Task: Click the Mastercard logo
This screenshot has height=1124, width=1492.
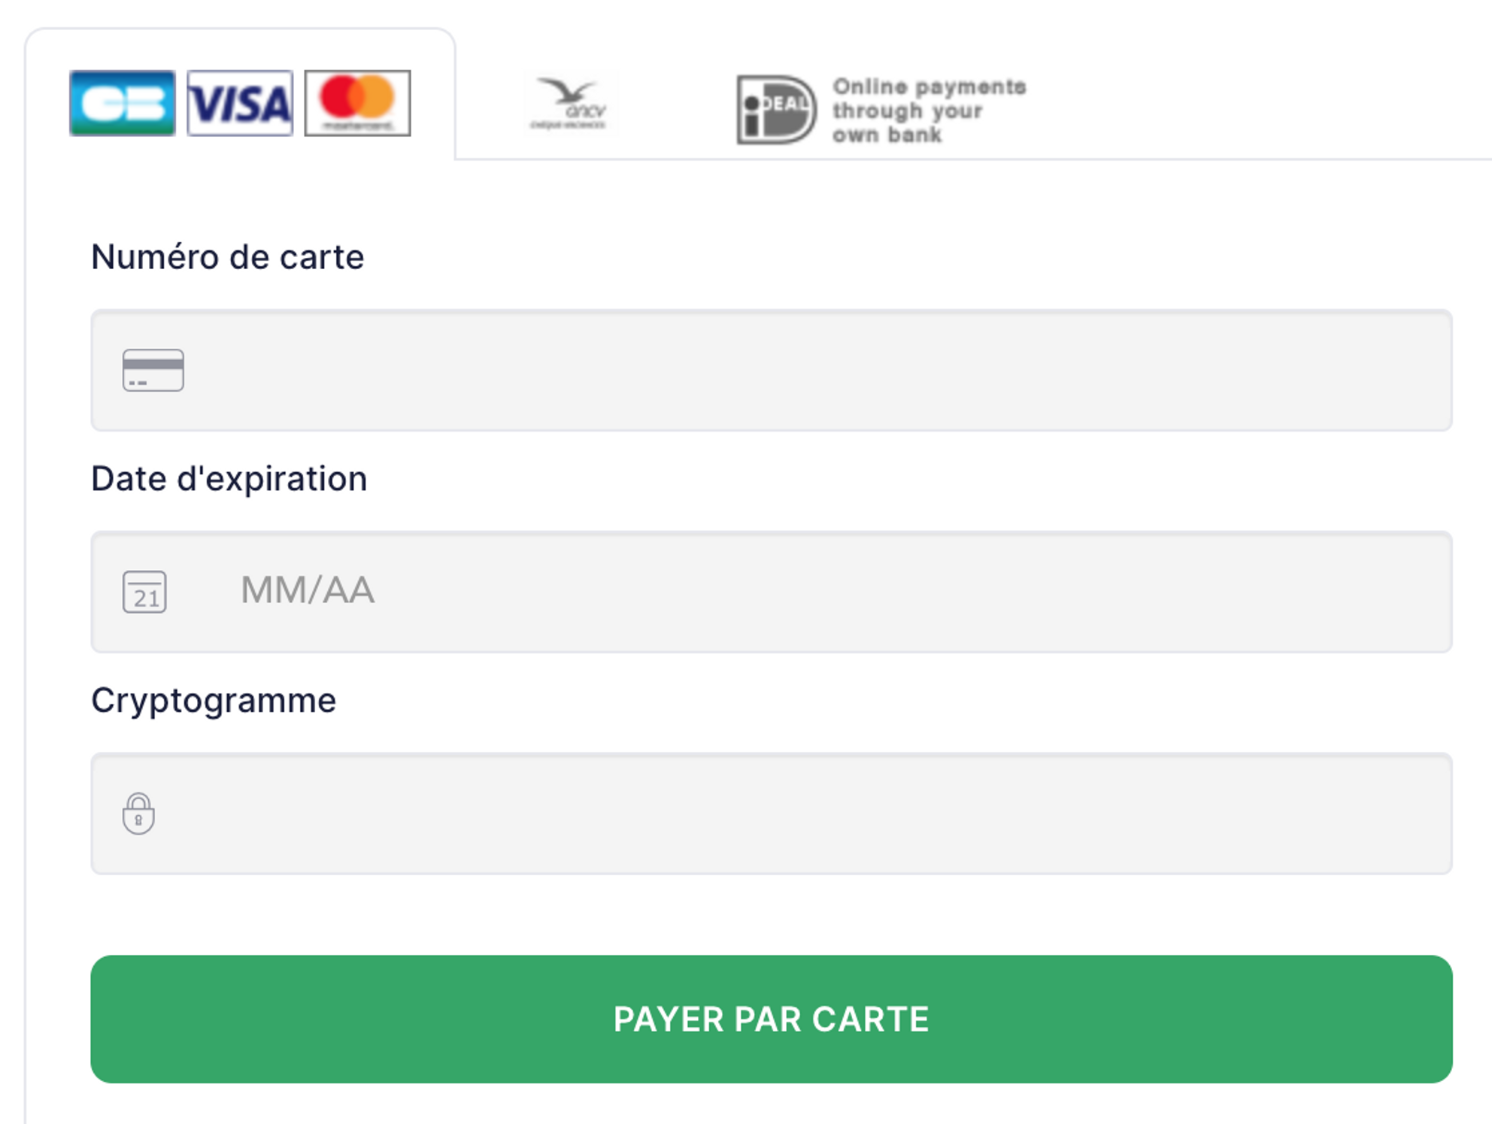Action: (x=358, y=103)
